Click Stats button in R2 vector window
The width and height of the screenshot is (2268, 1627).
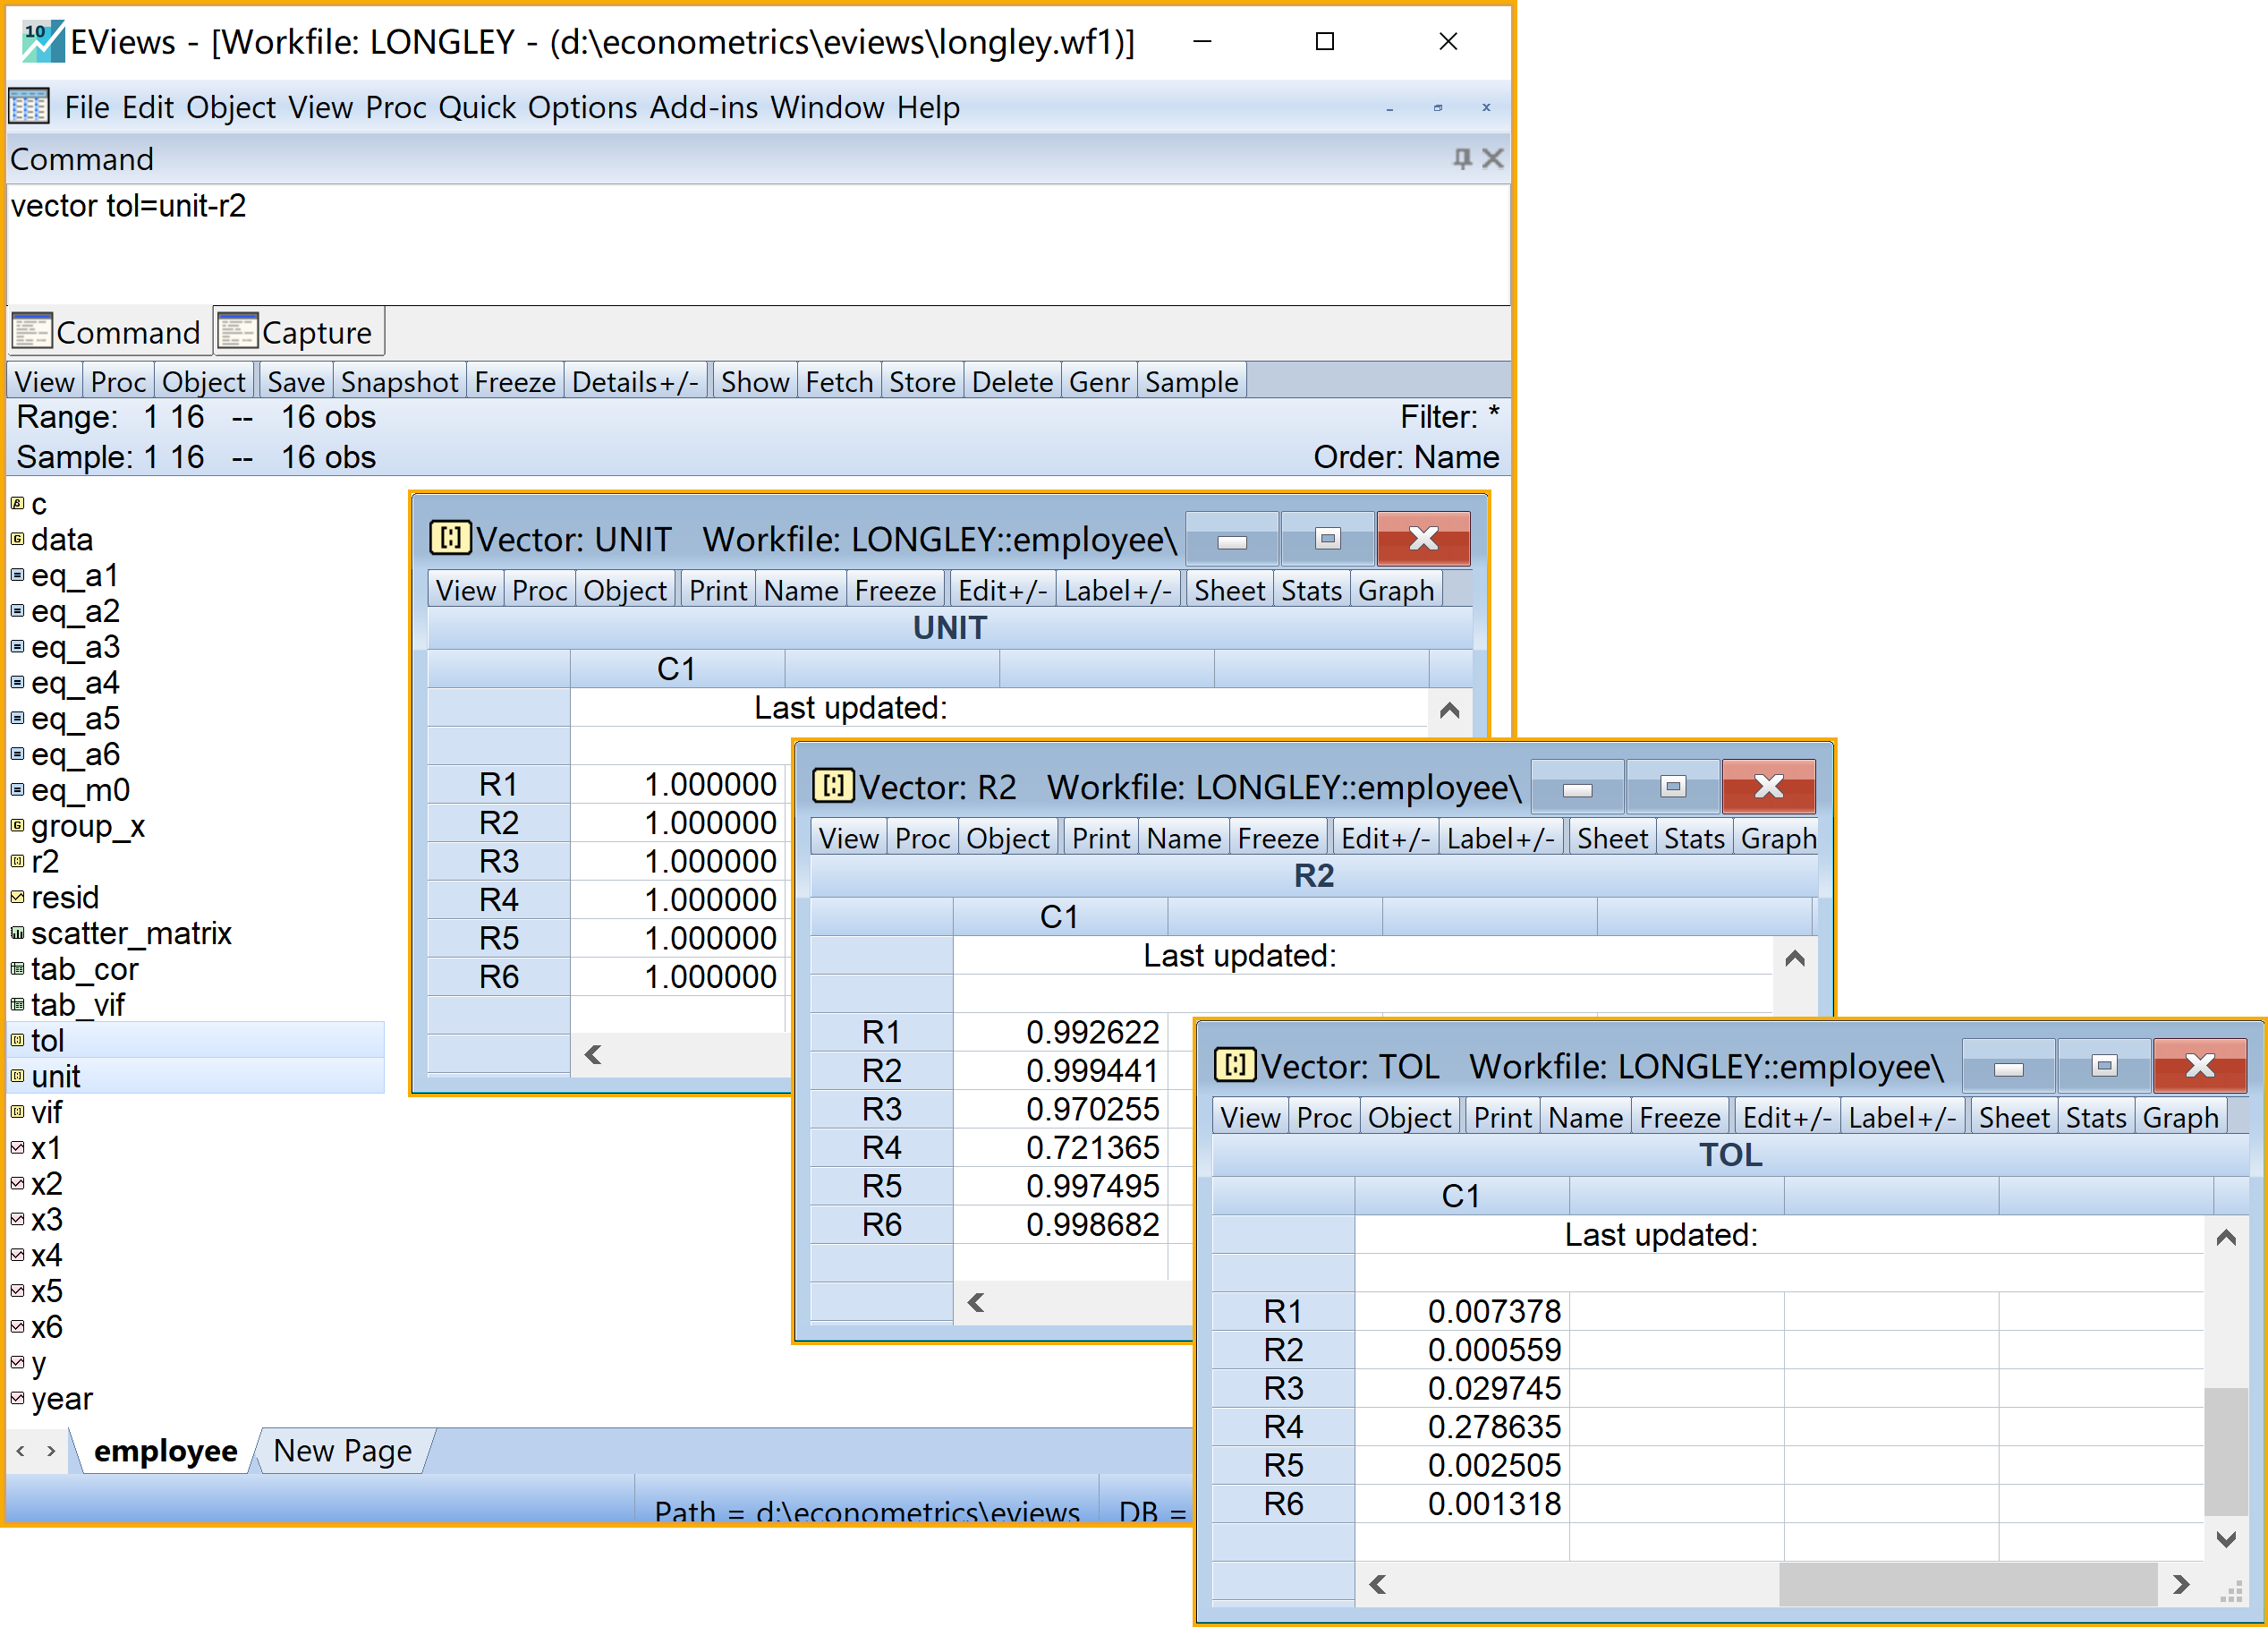point(1694,838)
